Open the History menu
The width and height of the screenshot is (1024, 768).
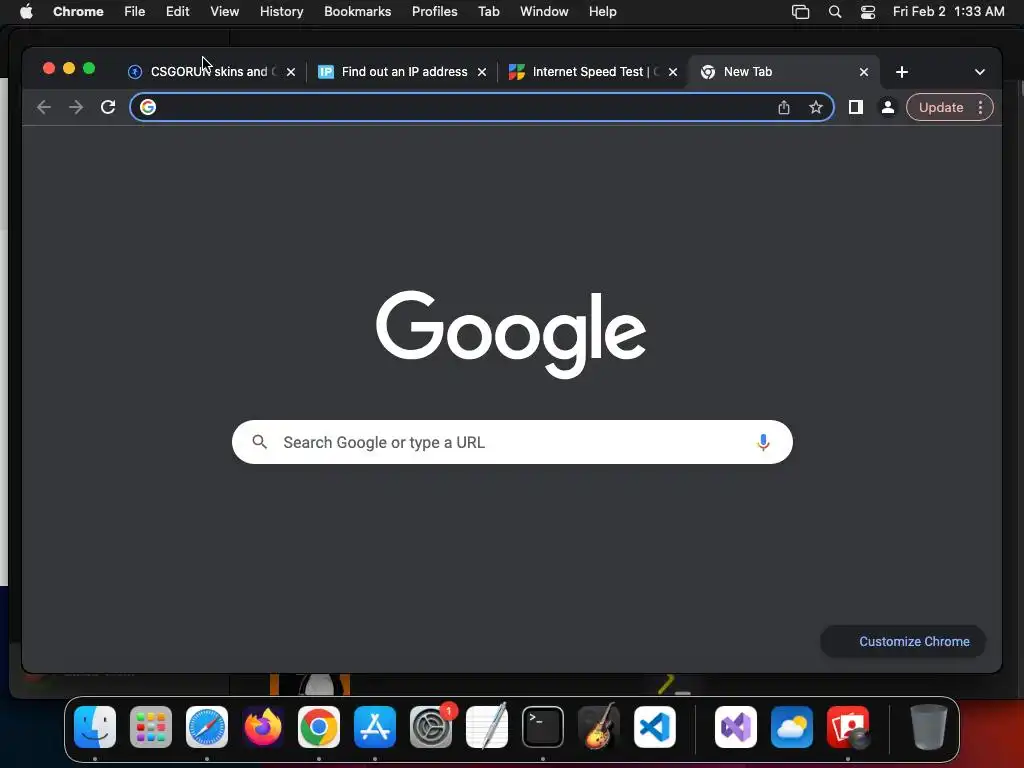[x=281, y=12]
